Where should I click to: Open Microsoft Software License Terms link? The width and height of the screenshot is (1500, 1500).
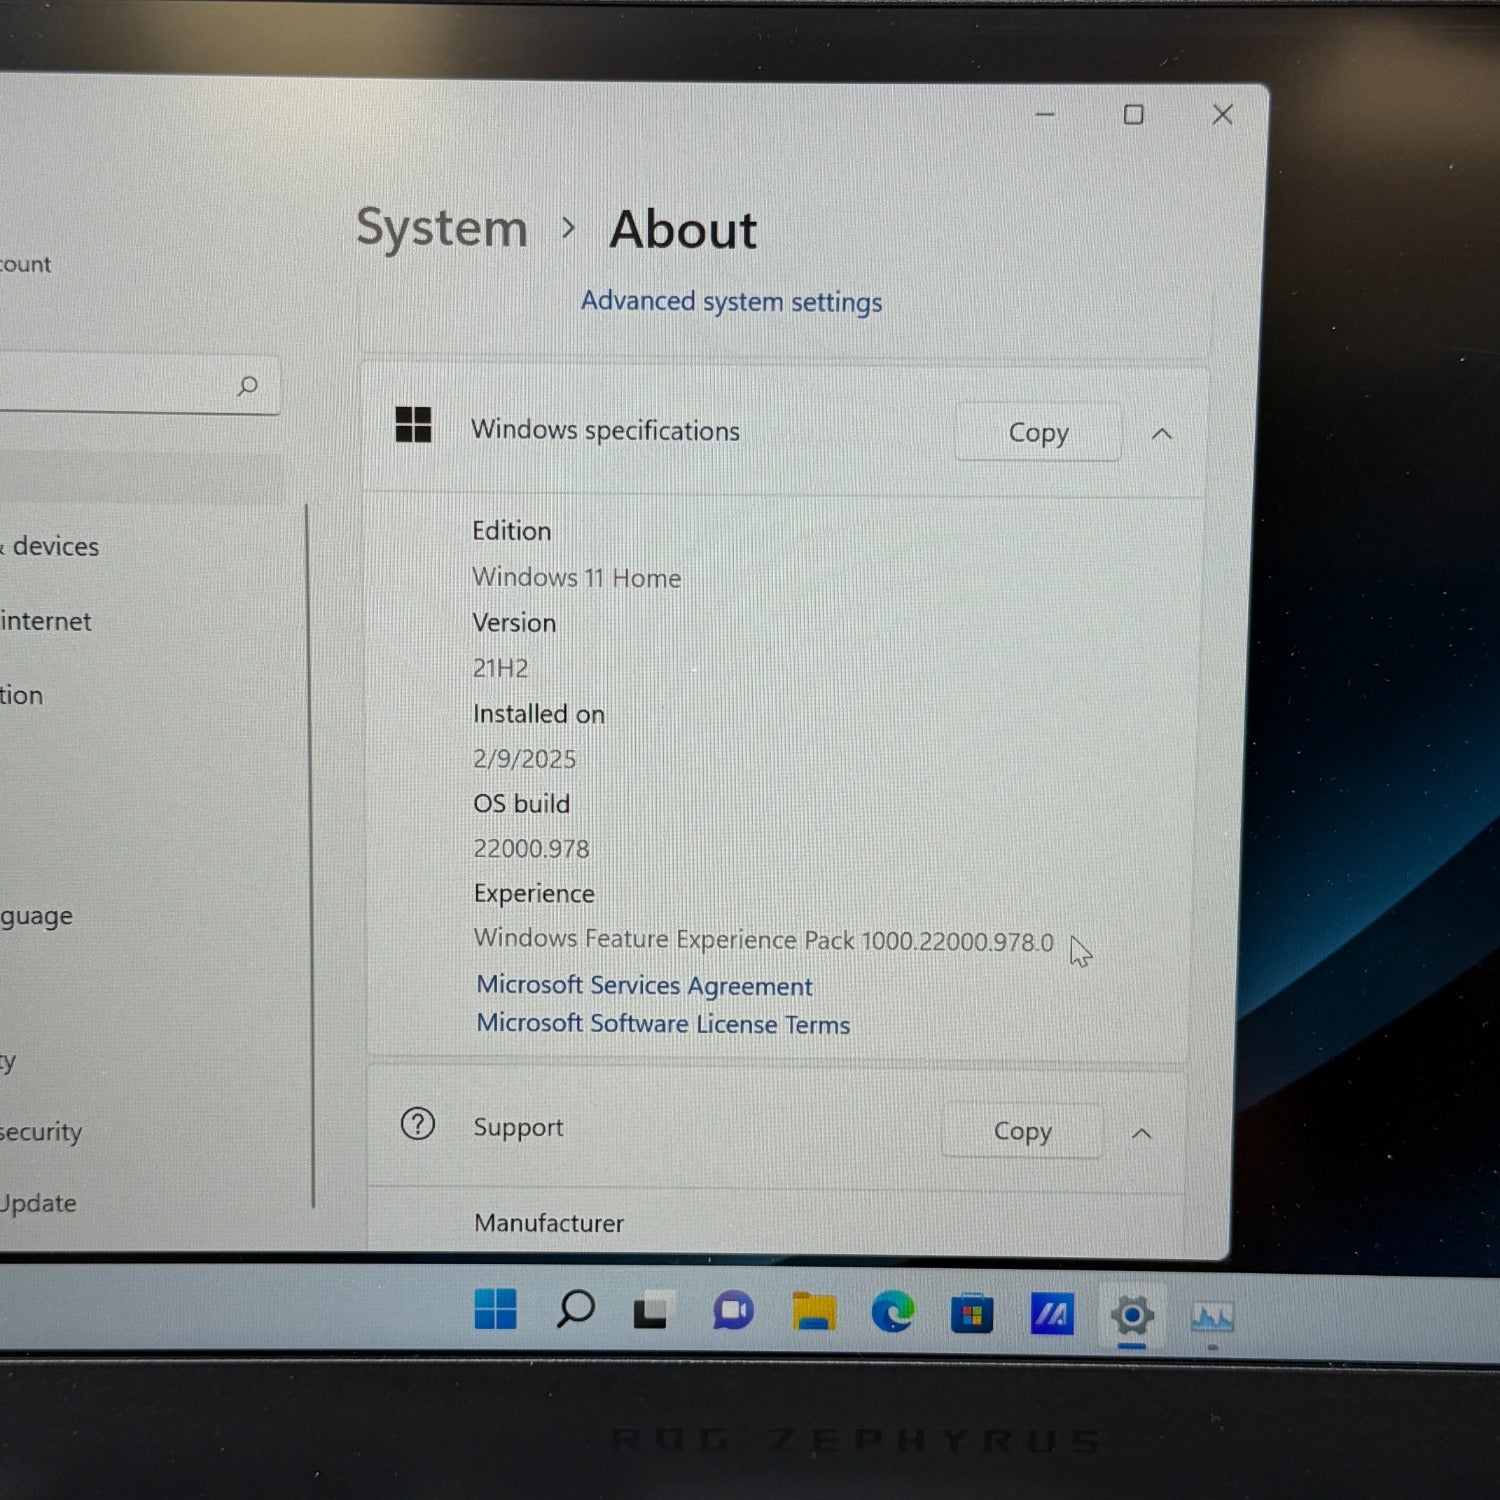662,1024
